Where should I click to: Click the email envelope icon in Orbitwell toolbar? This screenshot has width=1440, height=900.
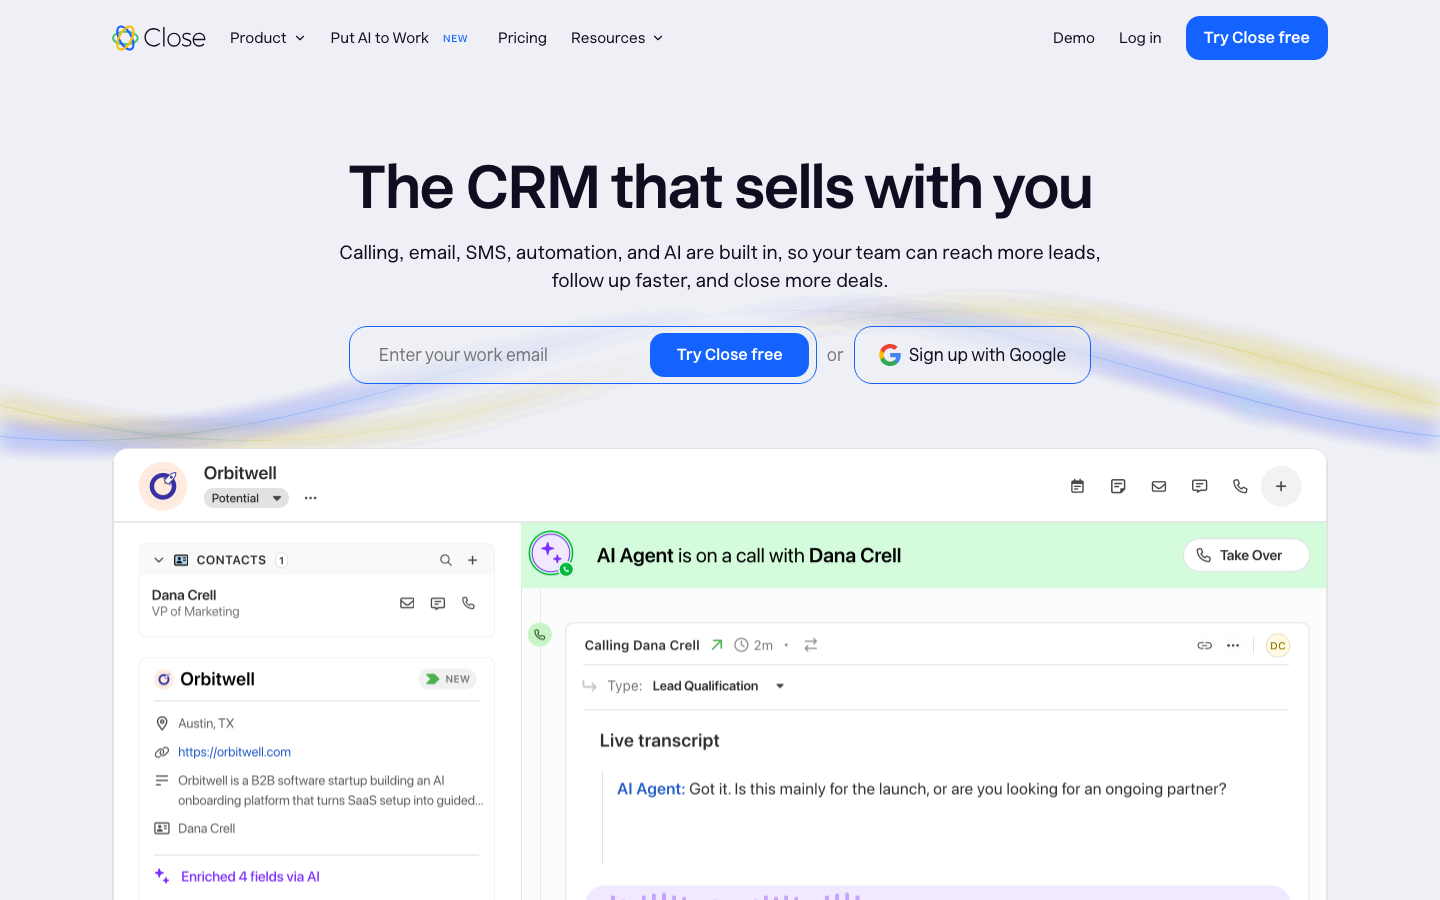(x=1159, y=486)
